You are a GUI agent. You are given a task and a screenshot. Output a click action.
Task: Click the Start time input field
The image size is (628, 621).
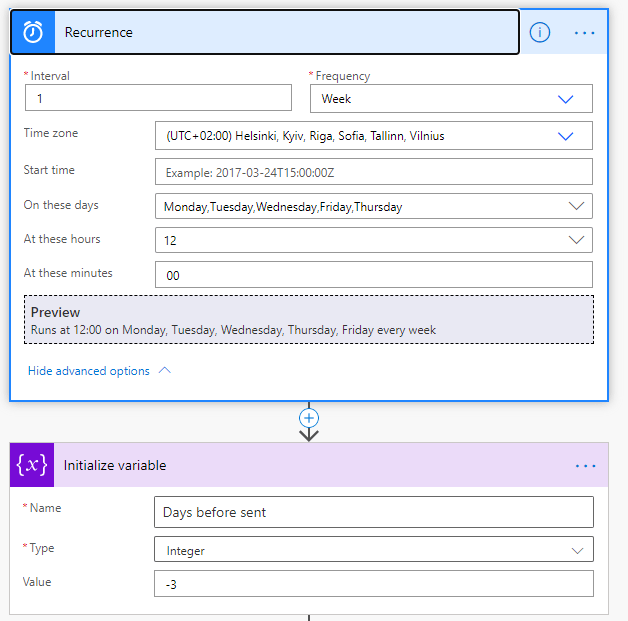pyautogui.click(x=373, y=172)
